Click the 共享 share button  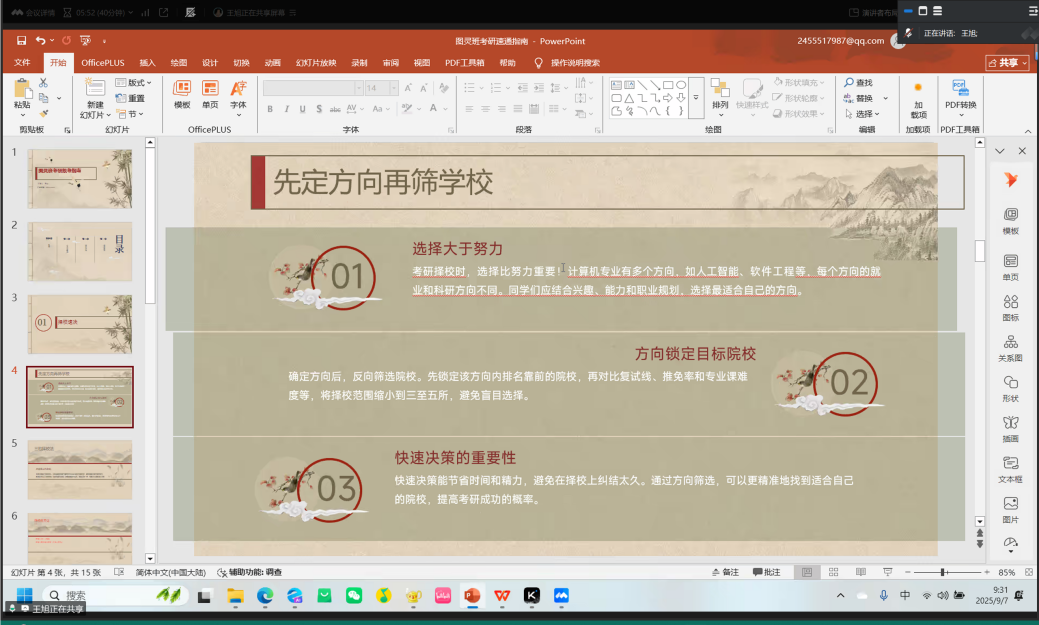(1008, 62)
